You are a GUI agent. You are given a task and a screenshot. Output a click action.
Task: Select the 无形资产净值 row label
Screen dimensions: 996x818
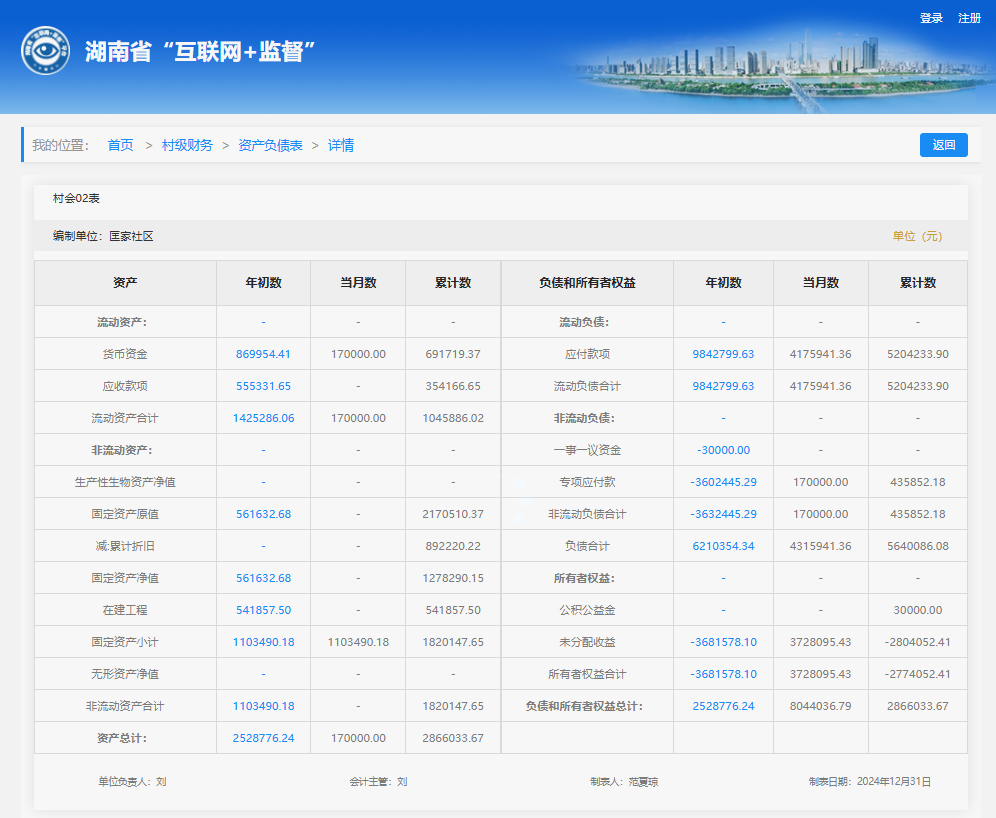coord(124,674)
